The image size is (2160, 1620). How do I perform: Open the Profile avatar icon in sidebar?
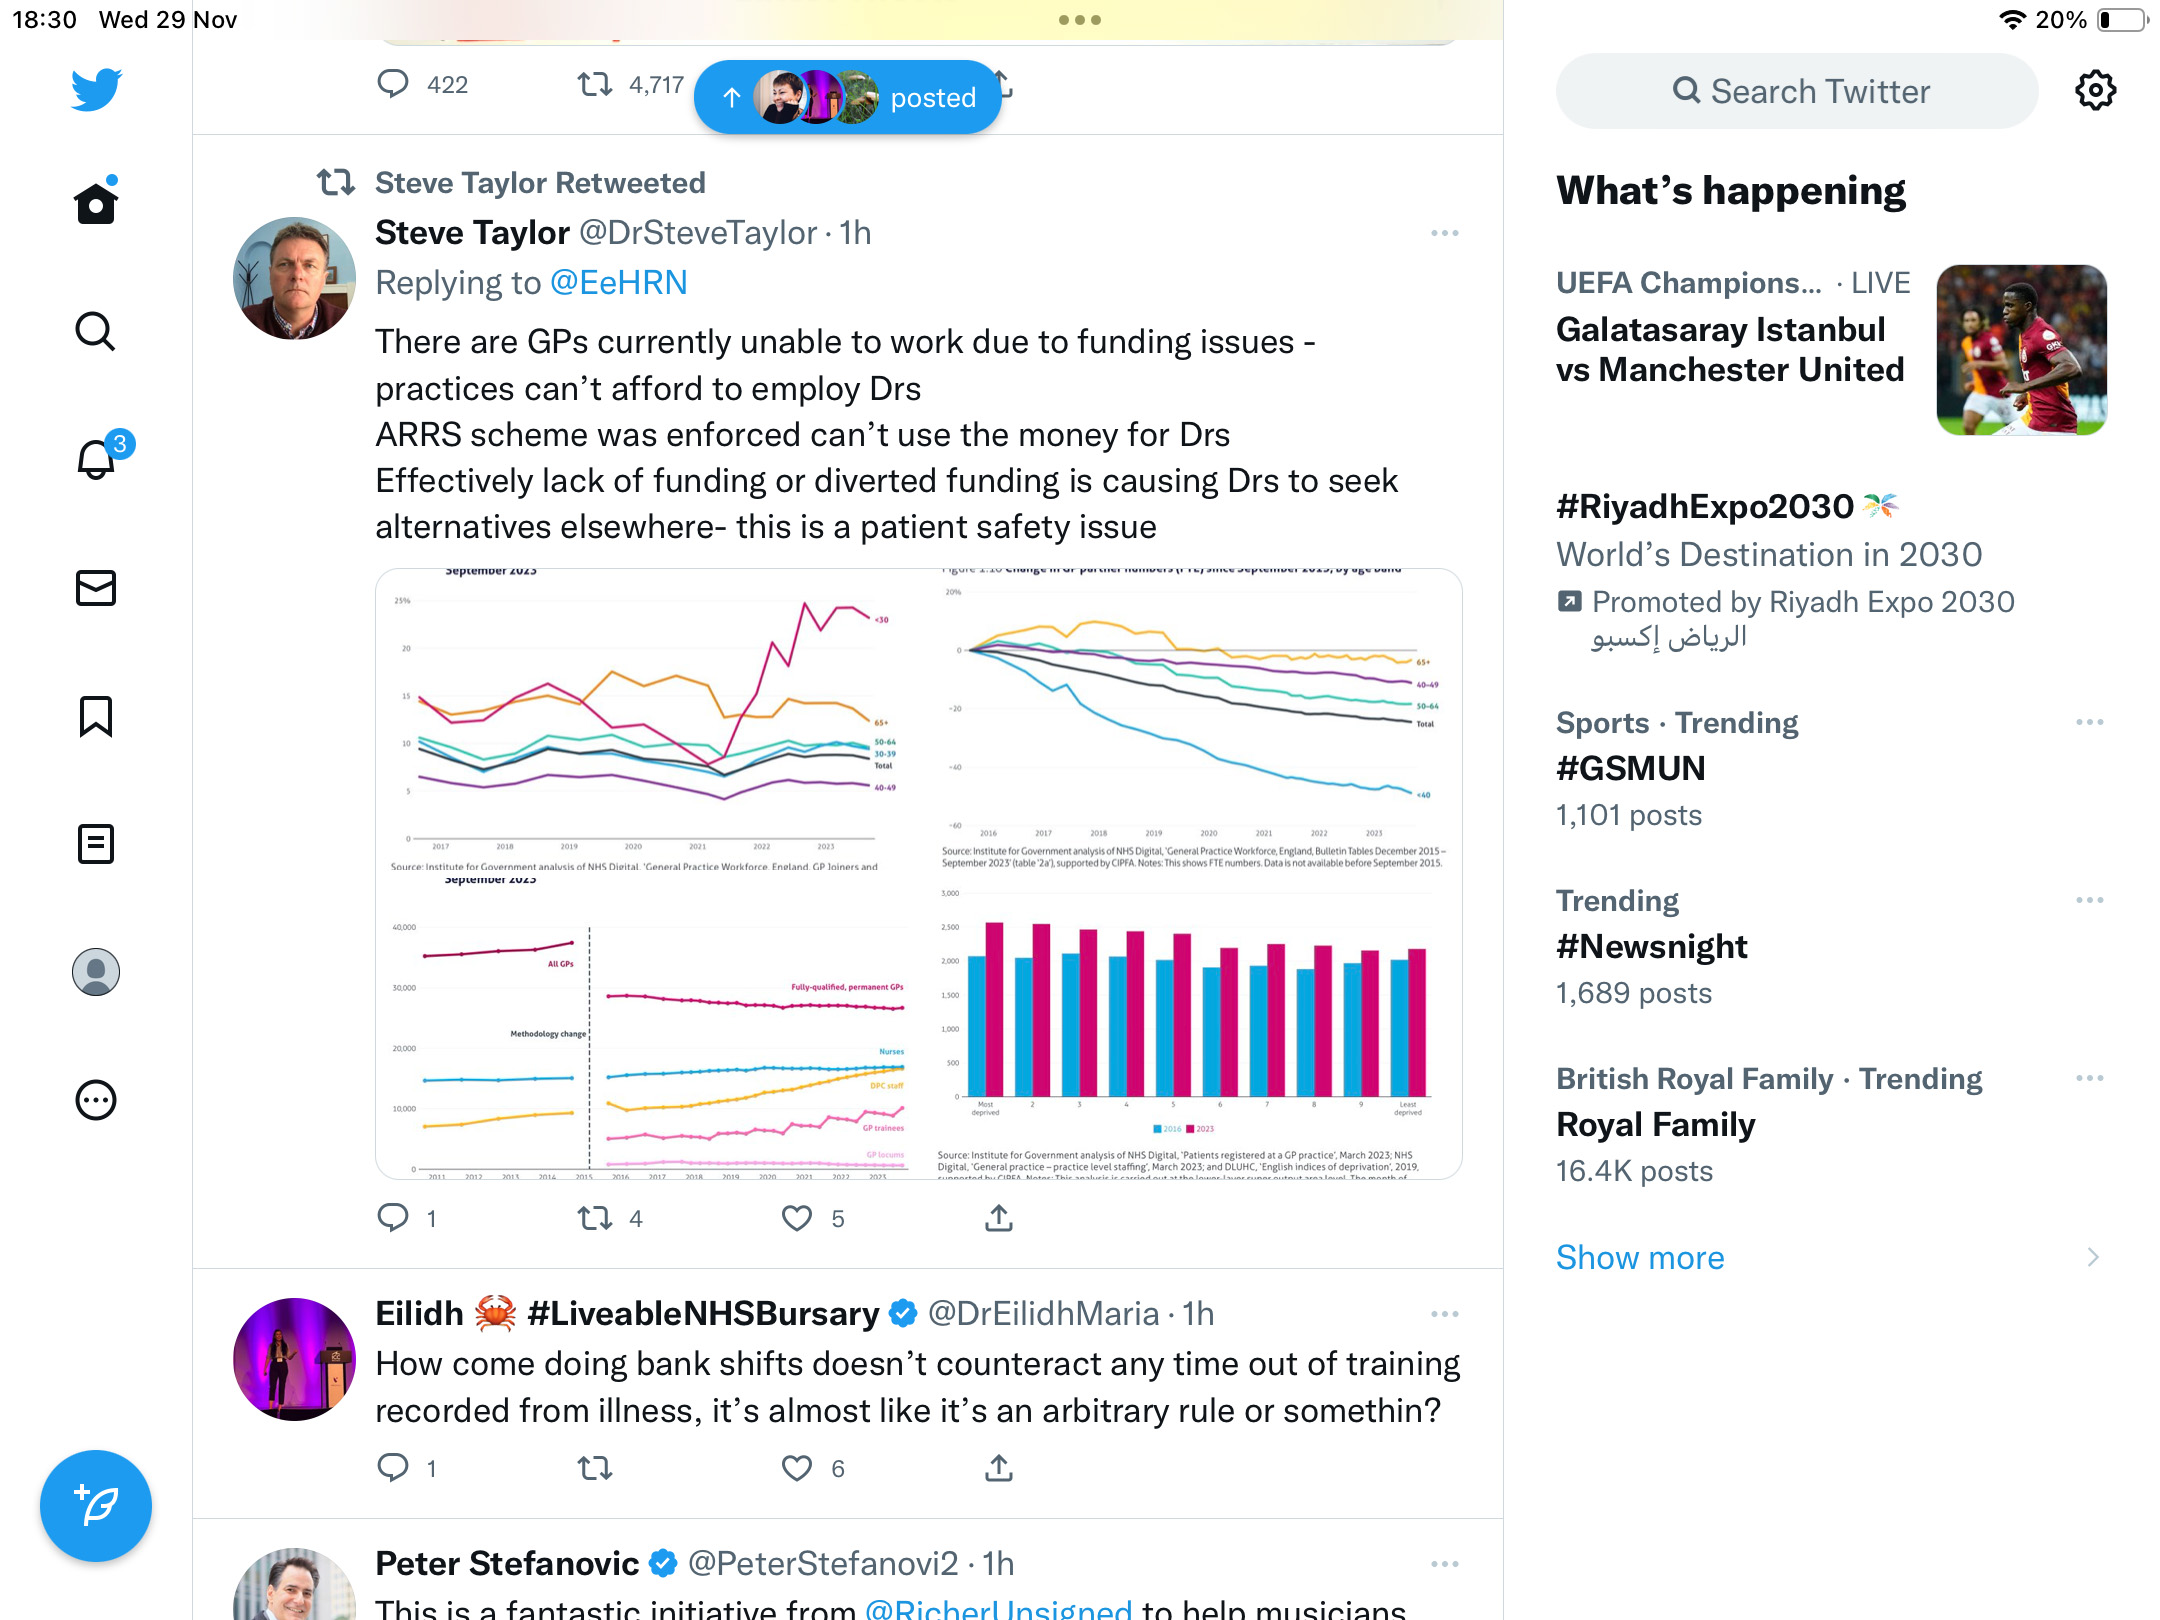96,972
